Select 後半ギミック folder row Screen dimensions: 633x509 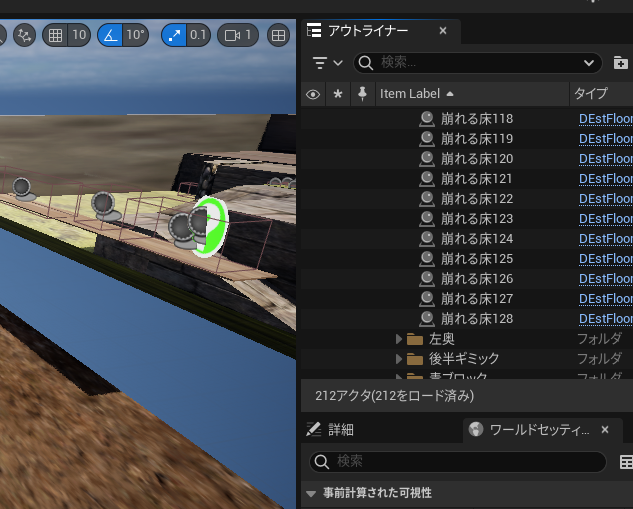[x=467, y=359]
